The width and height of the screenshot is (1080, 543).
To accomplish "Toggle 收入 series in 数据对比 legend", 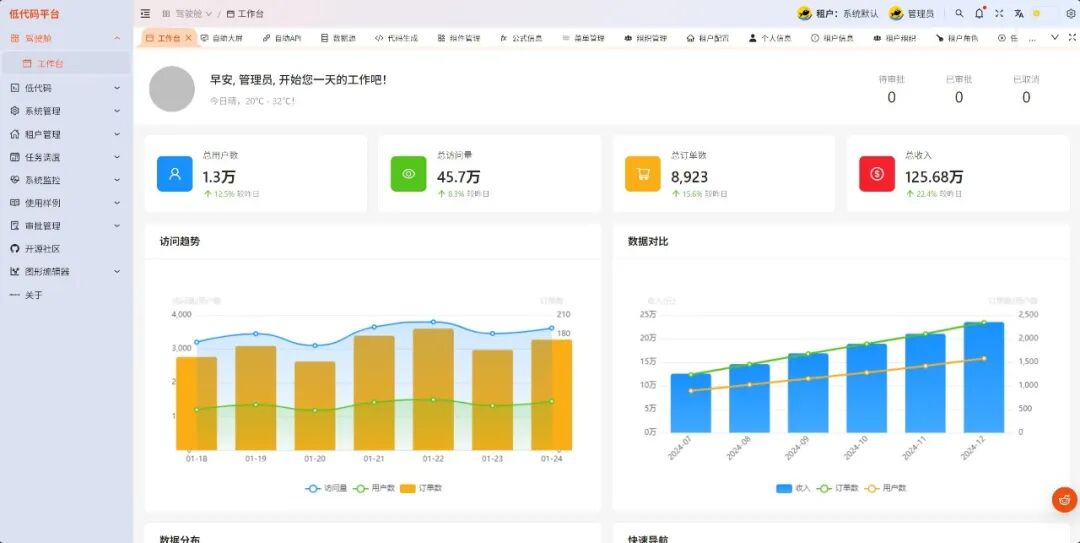I will pyautogui.click(x=793, y=488).
